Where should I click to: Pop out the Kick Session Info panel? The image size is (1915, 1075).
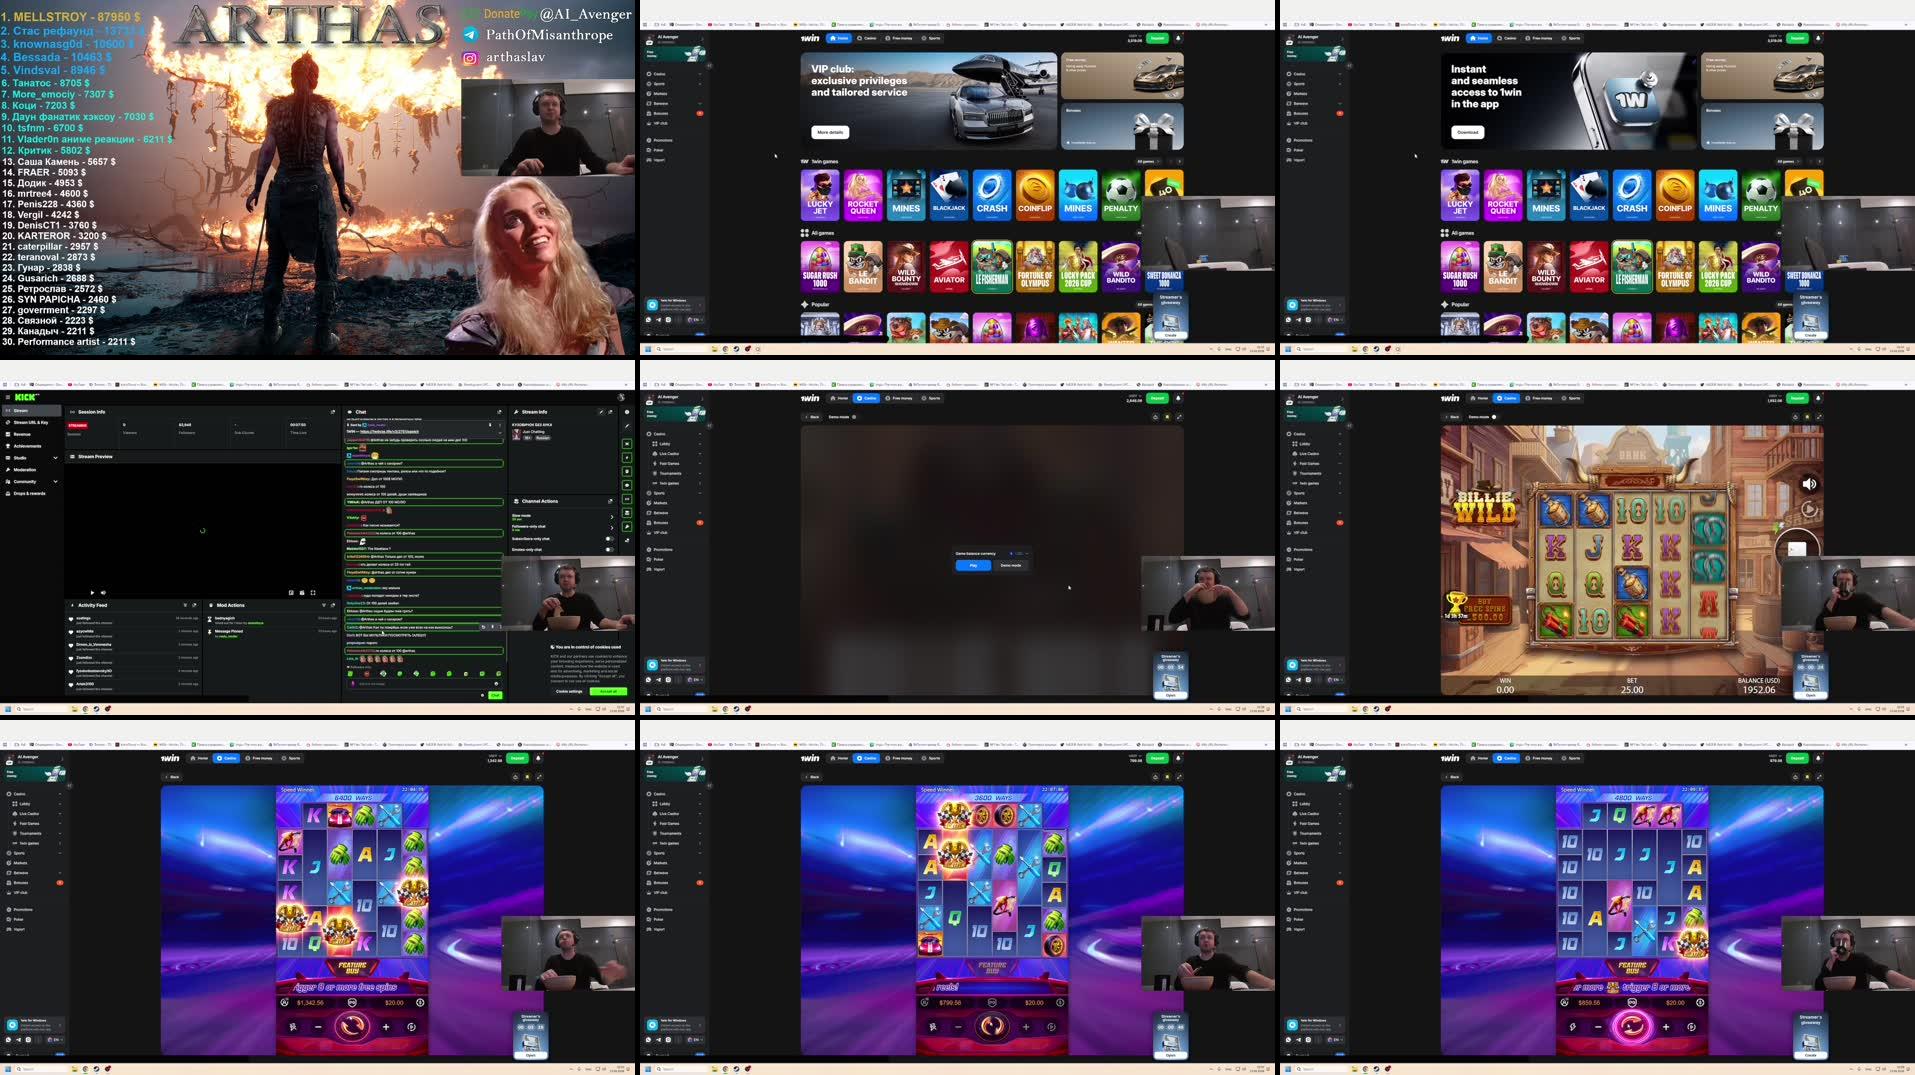(333, 412)
